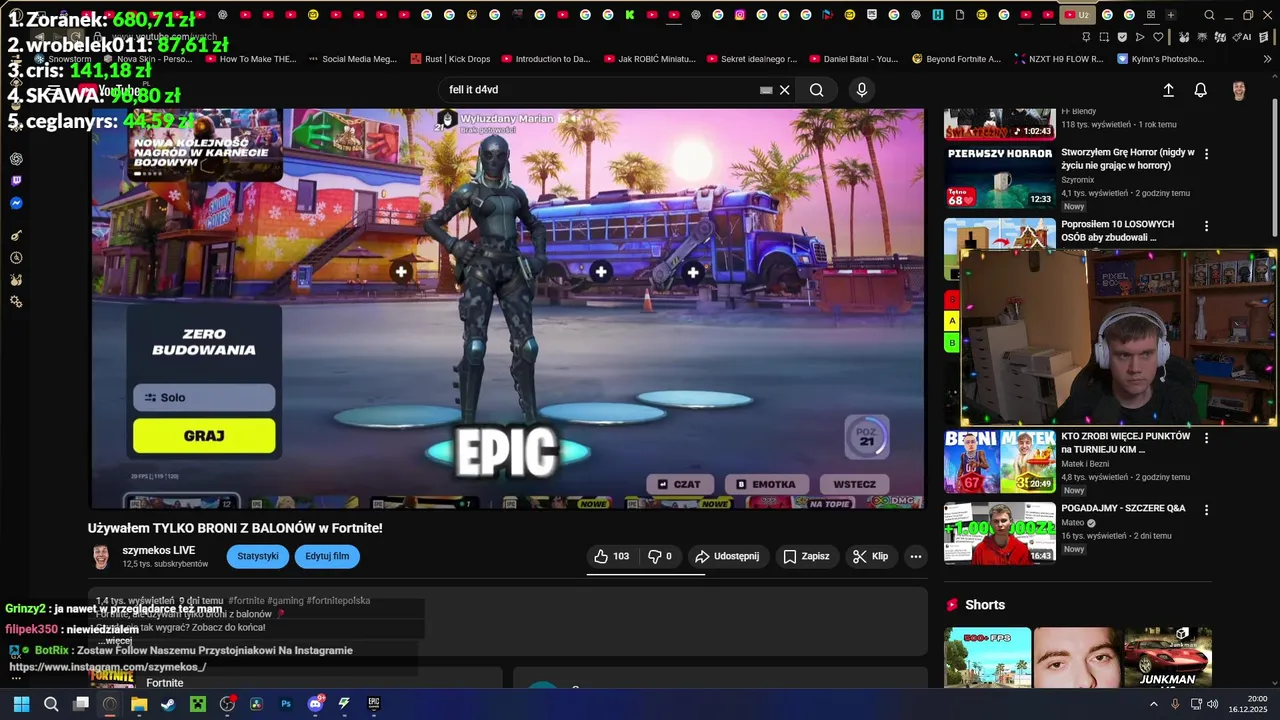Open Snowstorm bookmark
The width and height of the screenshot is (1280, 720).
(x=62, y=59)
